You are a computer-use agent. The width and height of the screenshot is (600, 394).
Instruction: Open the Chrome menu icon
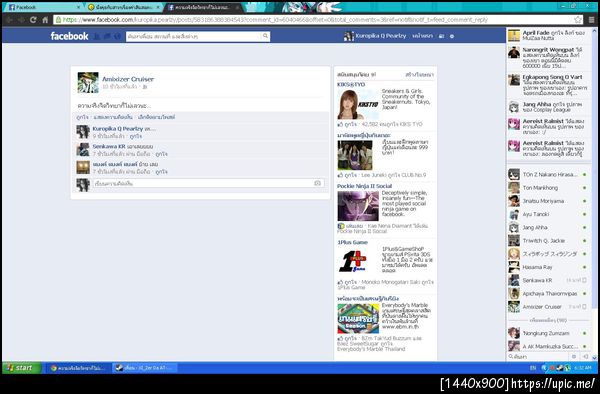click(x=592, y=20)
